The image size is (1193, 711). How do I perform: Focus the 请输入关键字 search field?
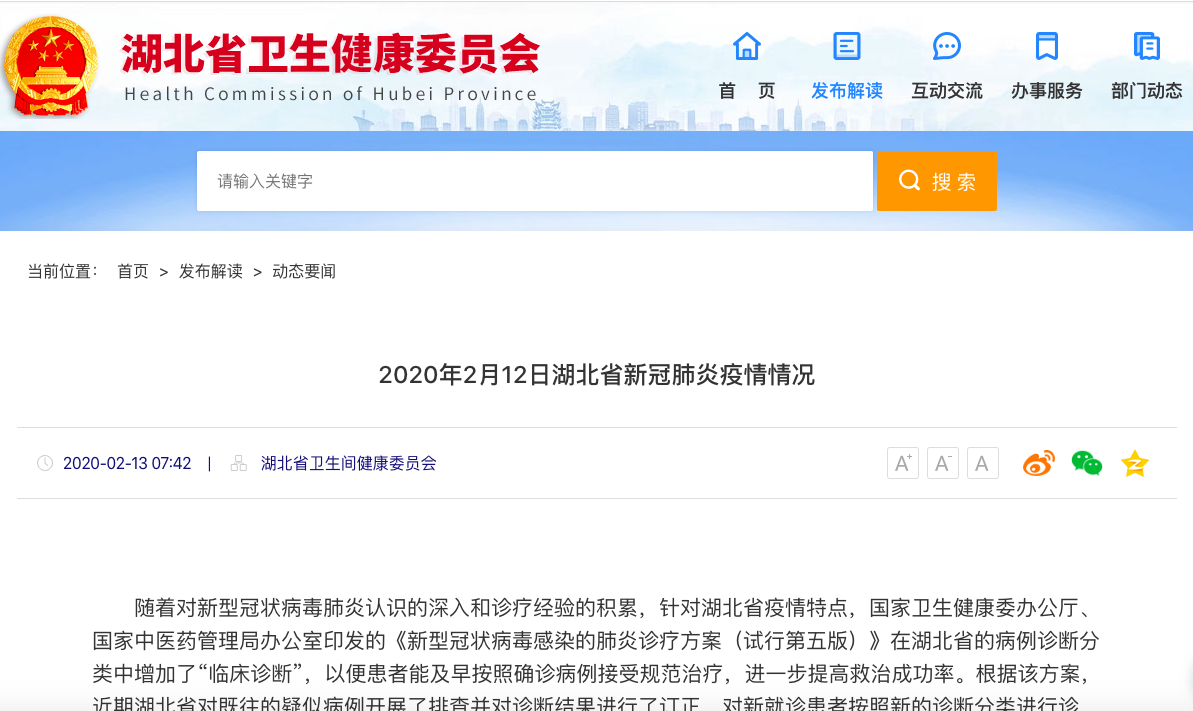[x=534, y=181]
